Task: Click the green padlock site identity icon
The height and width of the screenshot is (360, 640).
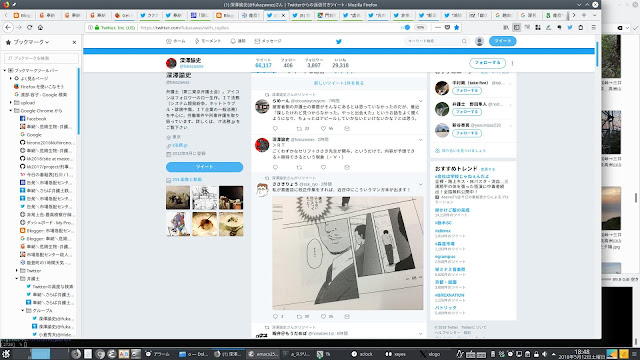Action: coord(97,28)
